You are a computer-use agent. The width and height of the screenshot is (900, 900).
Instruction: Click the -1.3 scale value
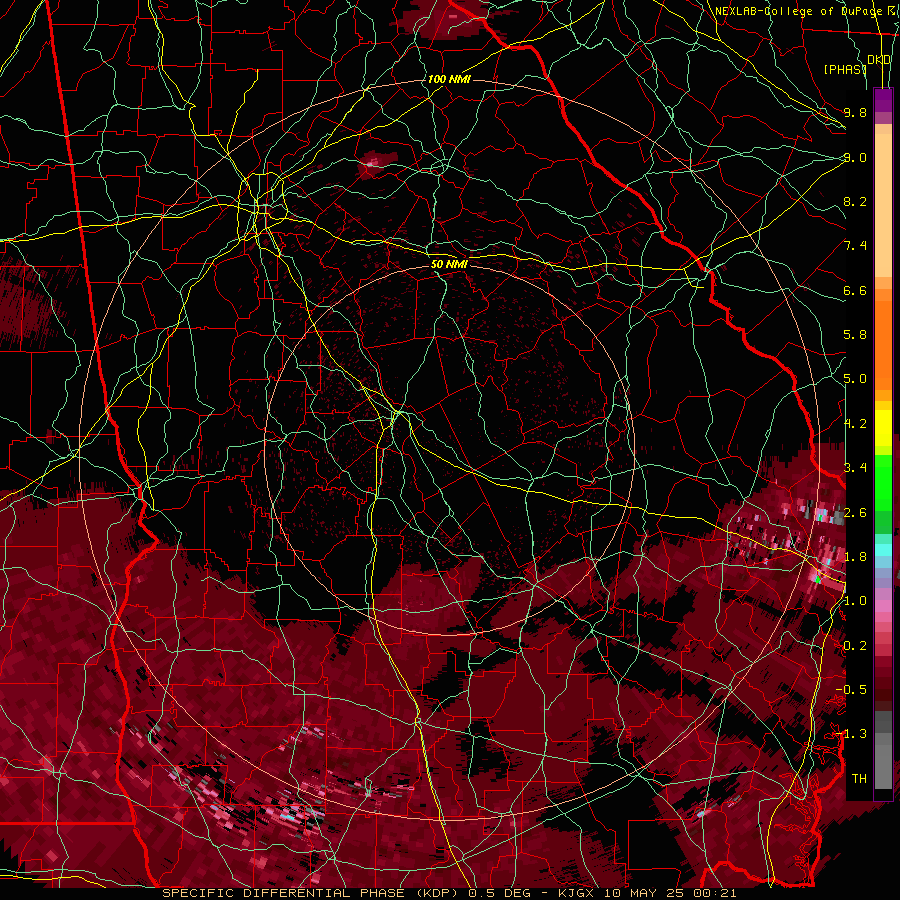[x=851, y=734]
